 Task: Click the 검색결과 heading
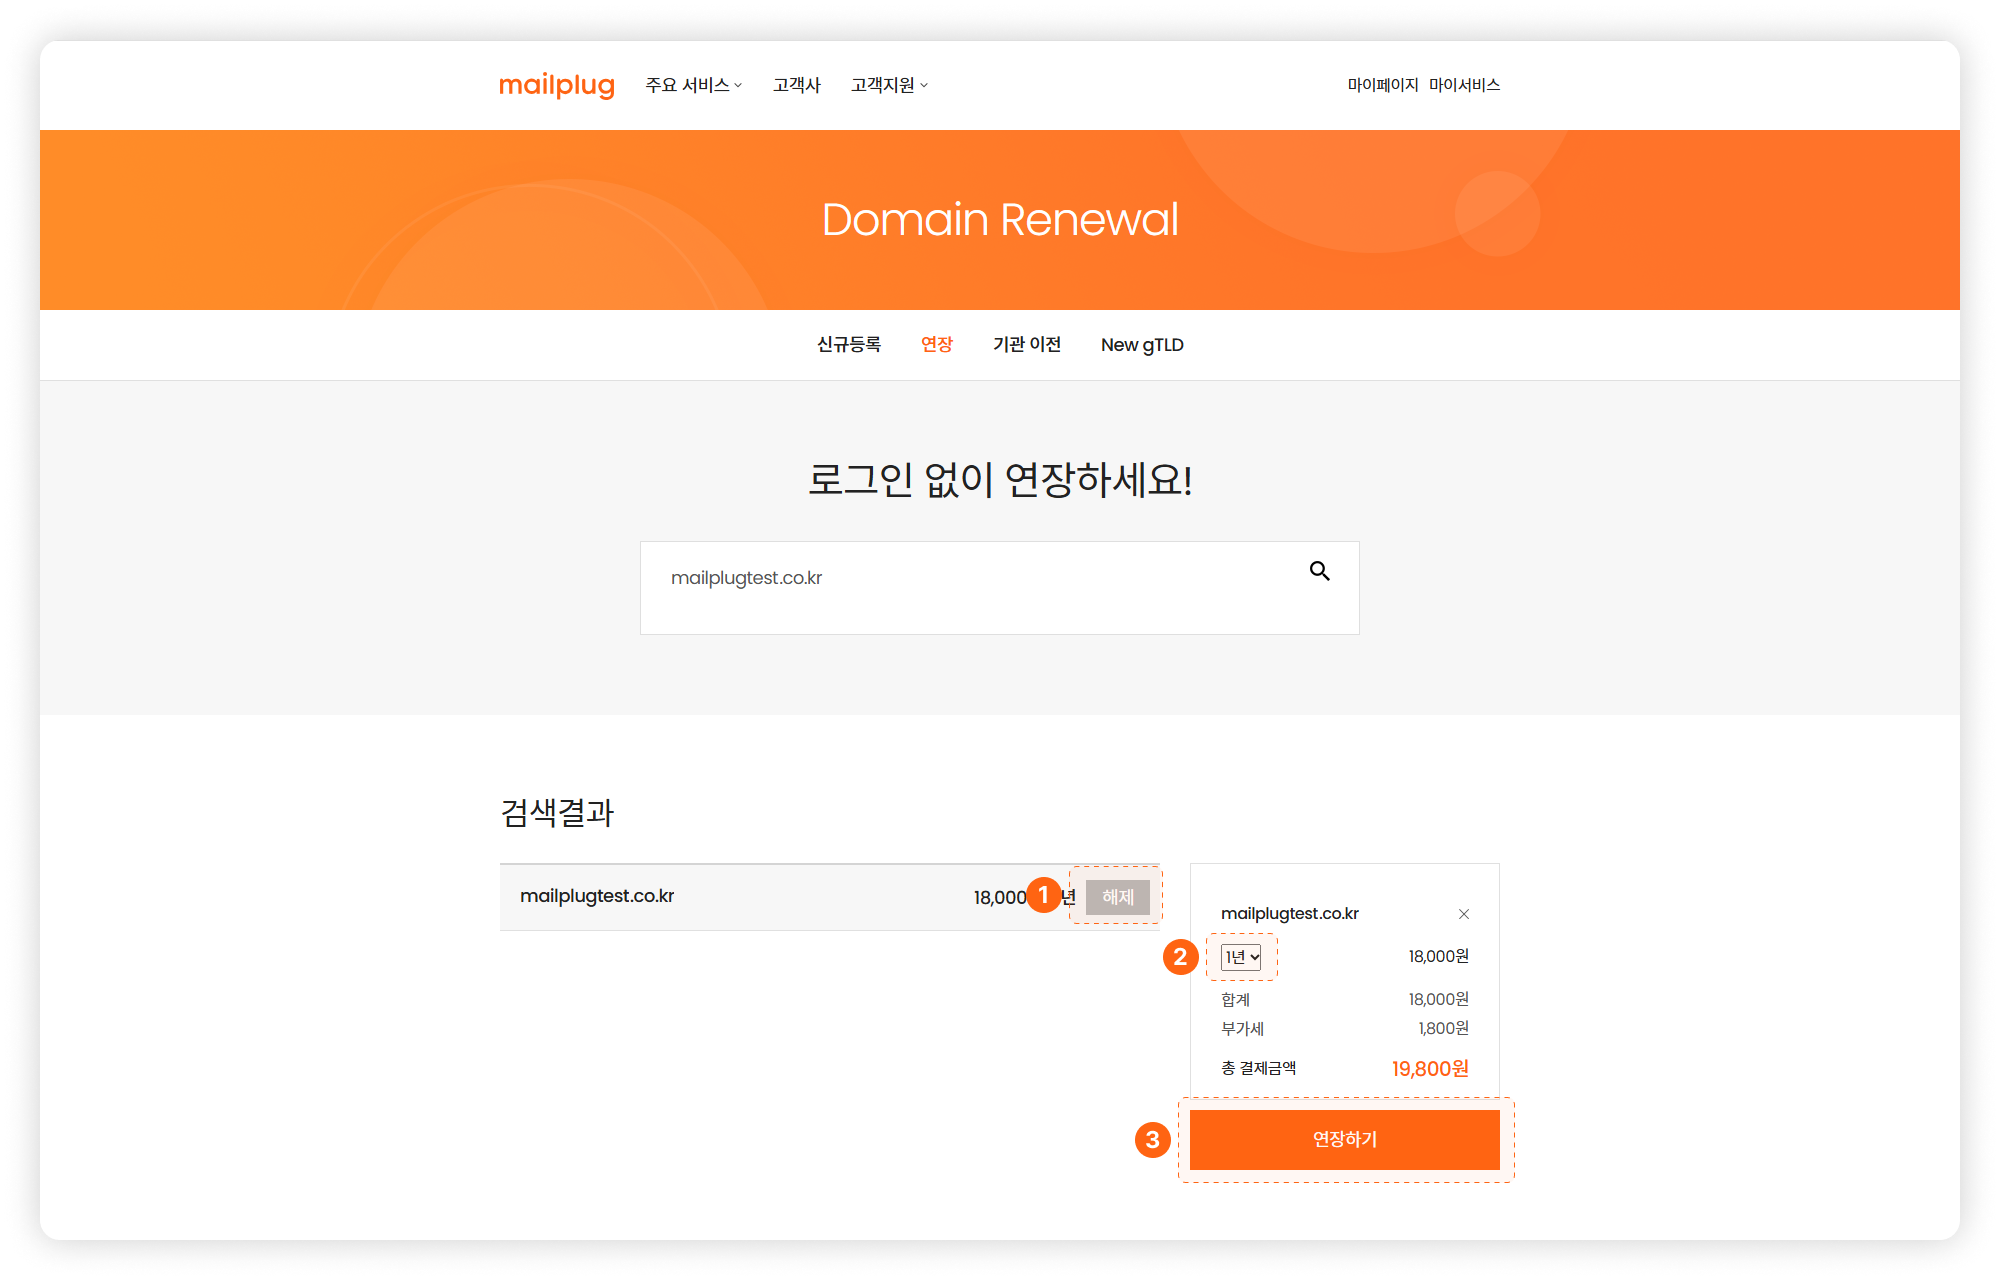point(557,812)
